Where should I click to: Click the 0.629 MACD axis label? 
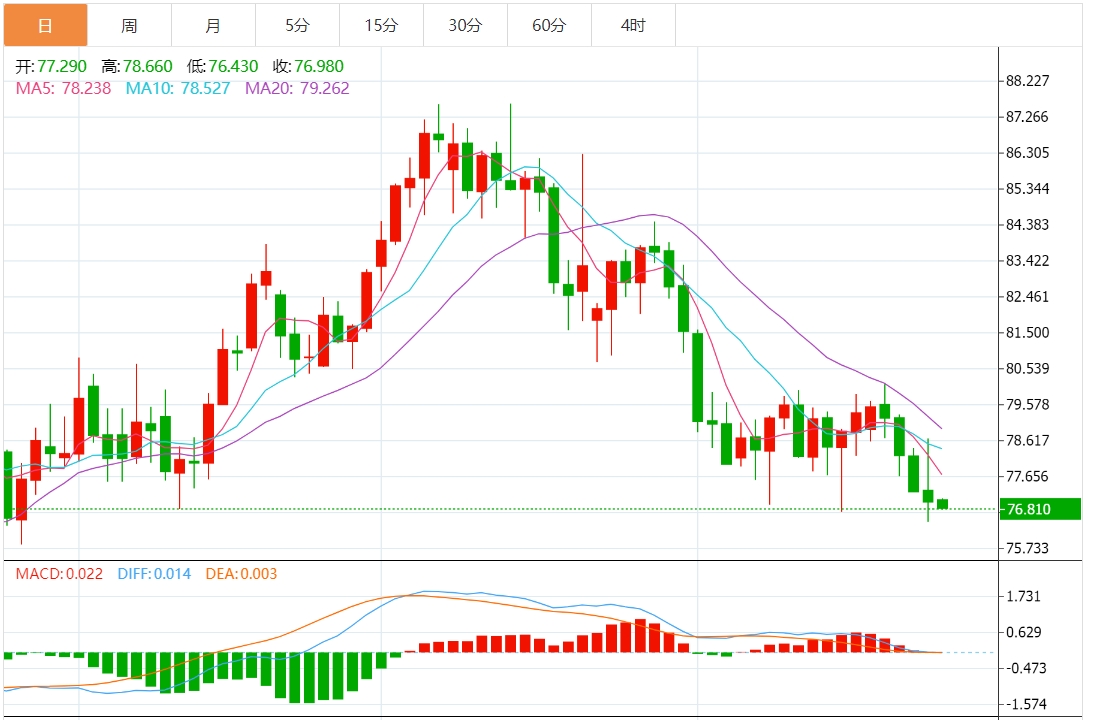pos(1024,633)
